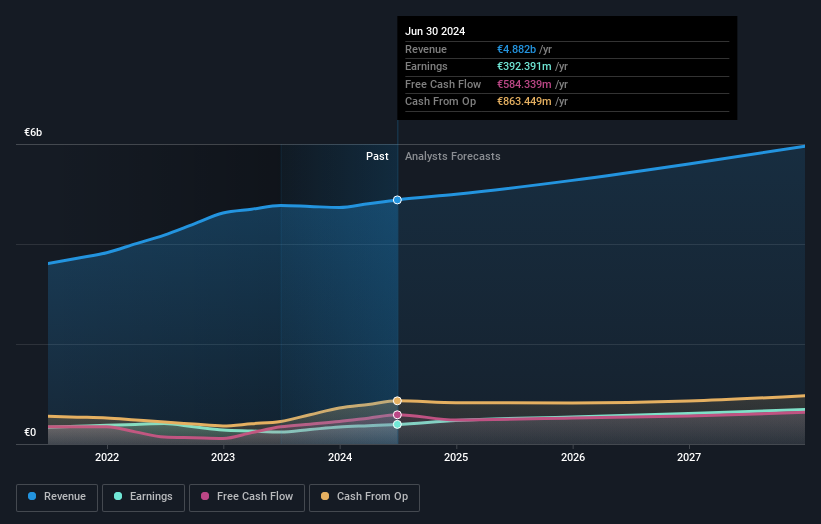Viewport: 821px width, 524px height.
Task: Toggle the Revenue legend series
Action: click(x=57, y=497)
